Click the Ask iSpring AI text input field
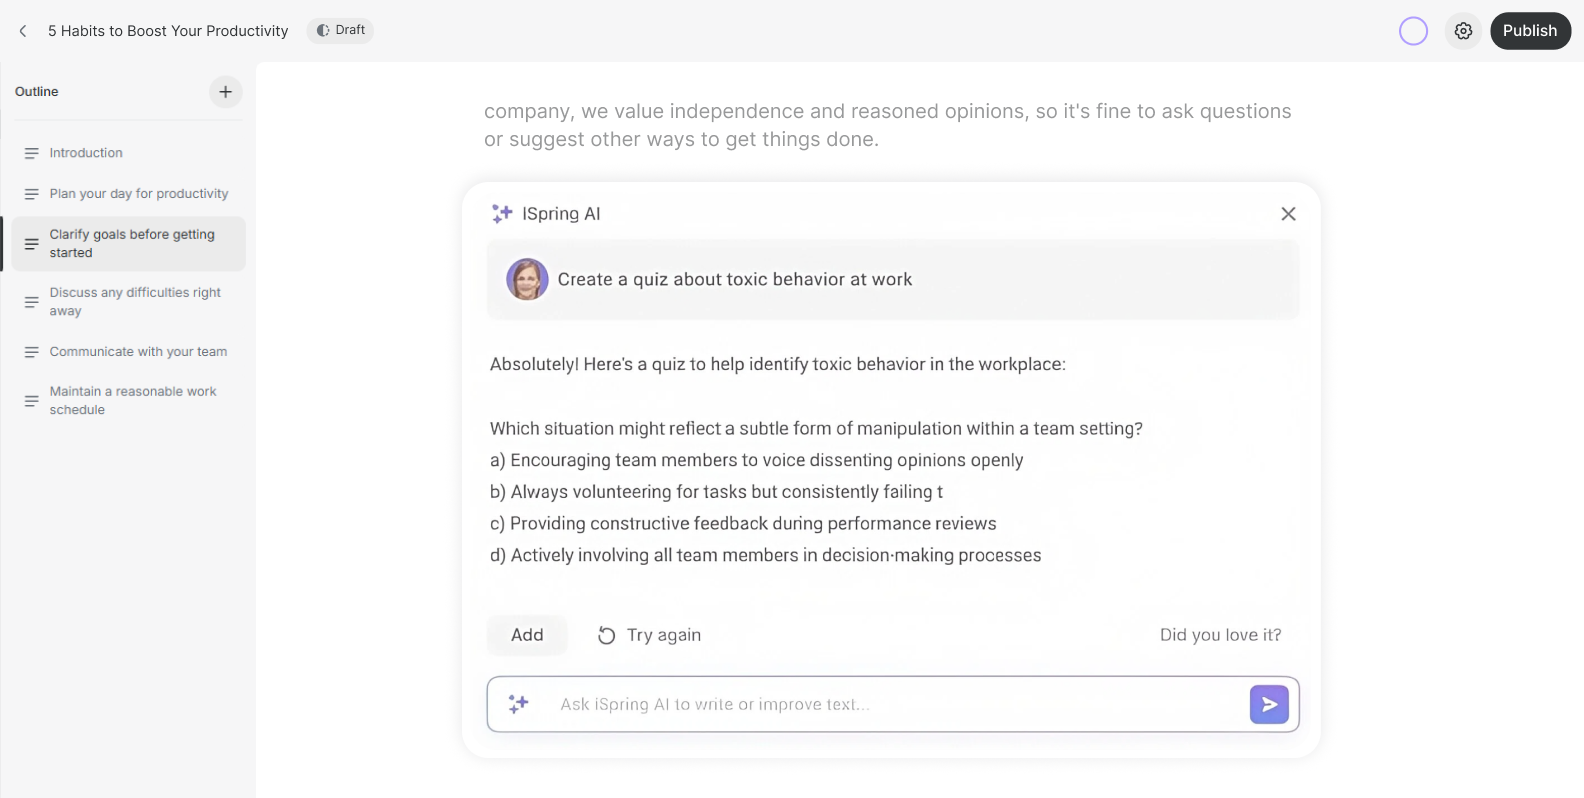1584x798 pixels. (890, 705)
